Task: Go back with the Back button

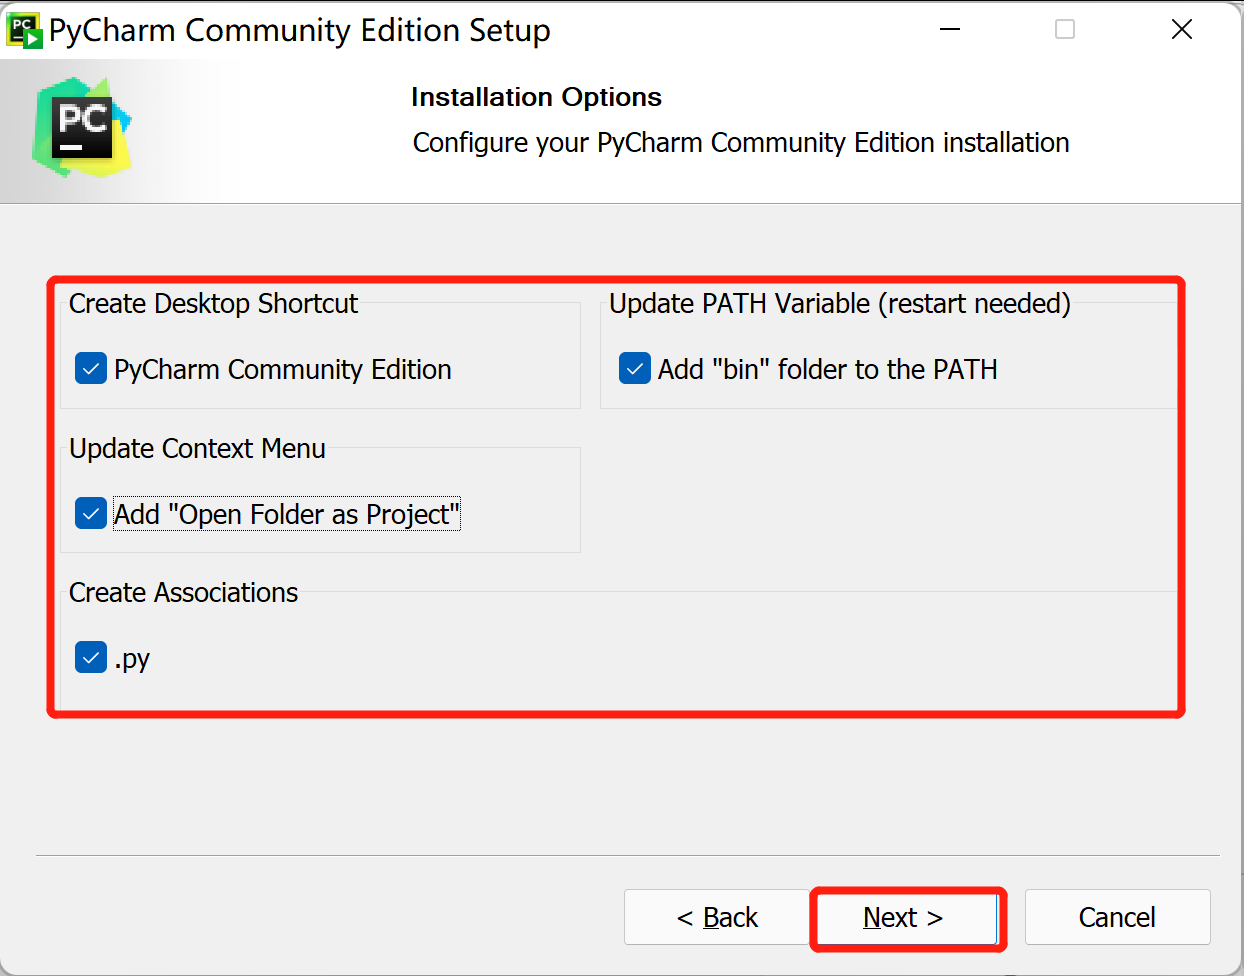Action: tap(717, 917)
